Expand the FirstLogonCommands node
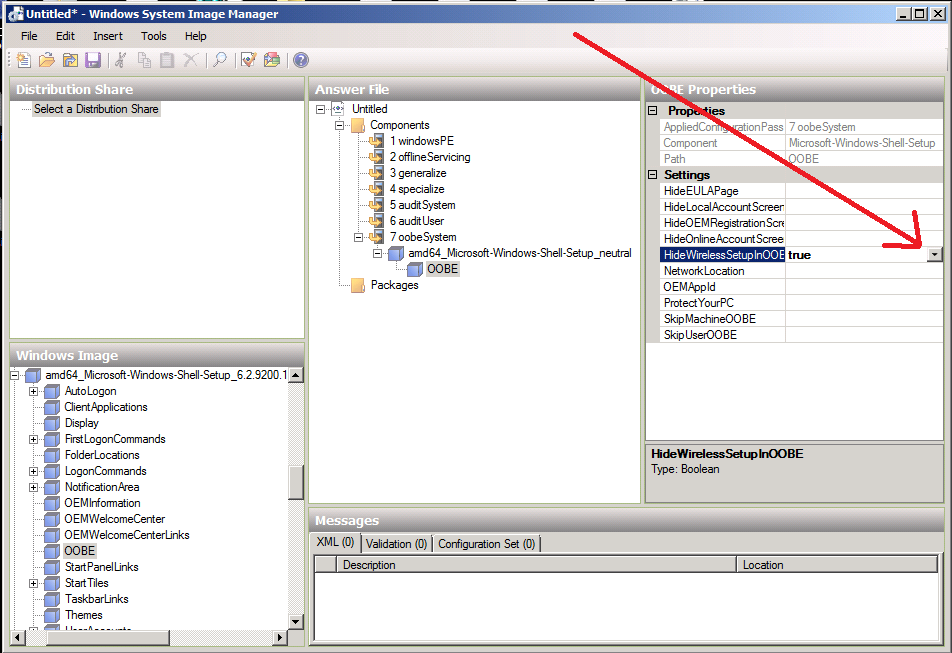This screenshot has width=952, height=653. [x=33, y=439]
